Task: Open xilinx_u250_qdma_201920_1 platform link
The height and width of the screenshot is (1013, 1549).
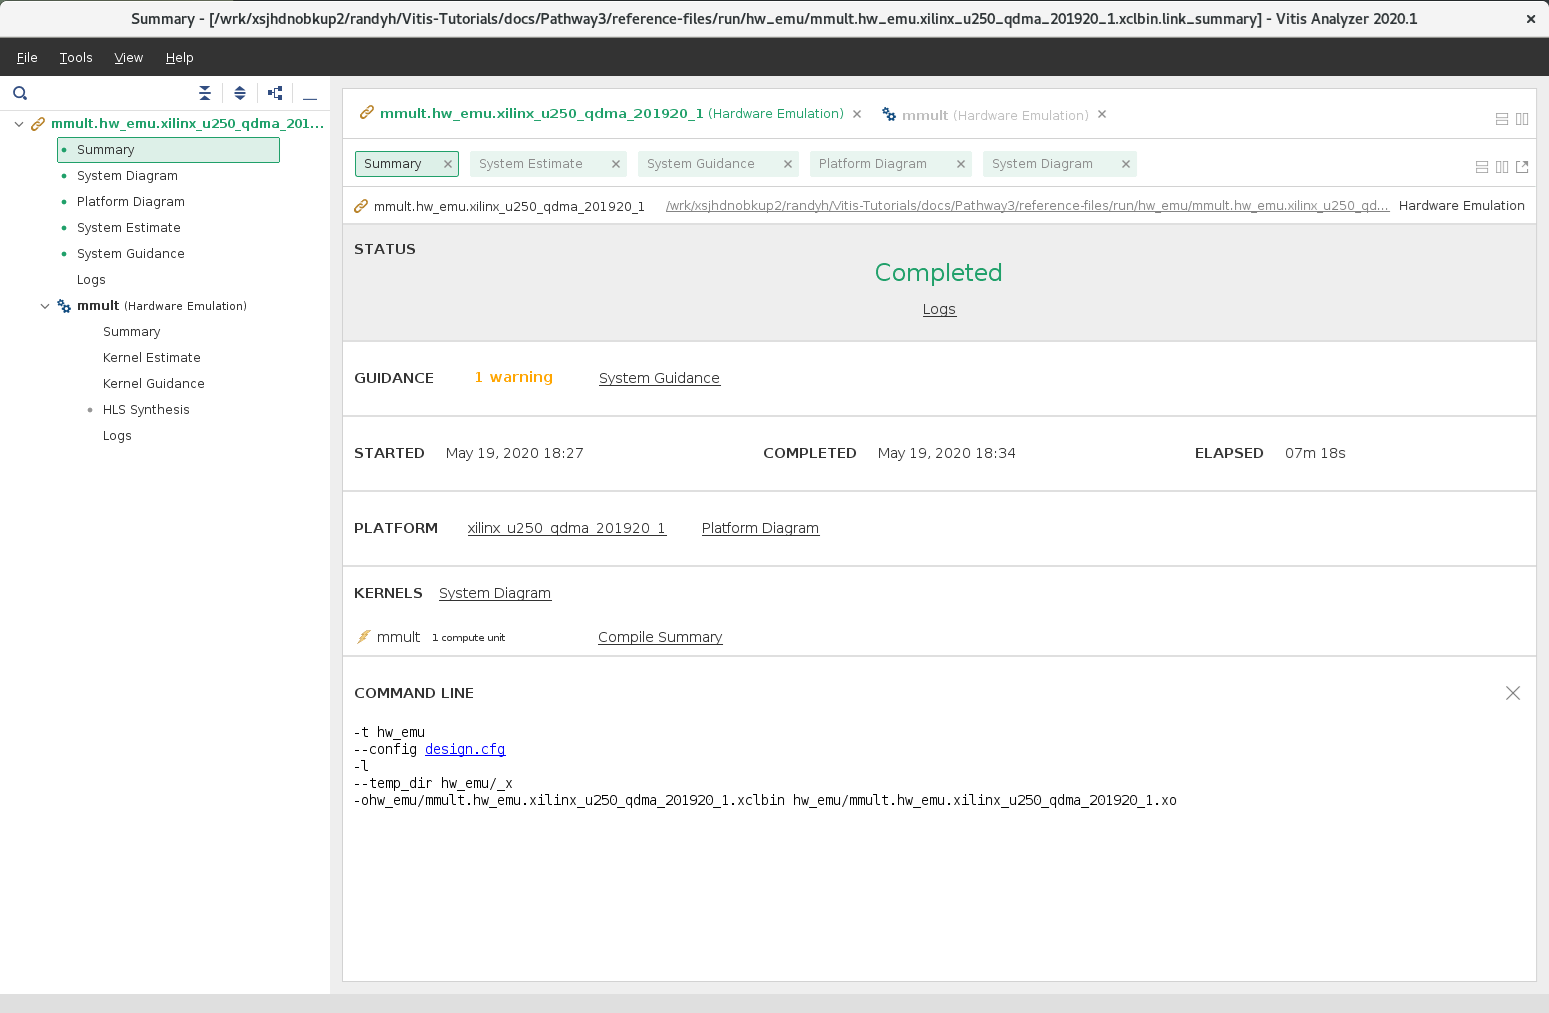Action: click(x=567, y=528)
